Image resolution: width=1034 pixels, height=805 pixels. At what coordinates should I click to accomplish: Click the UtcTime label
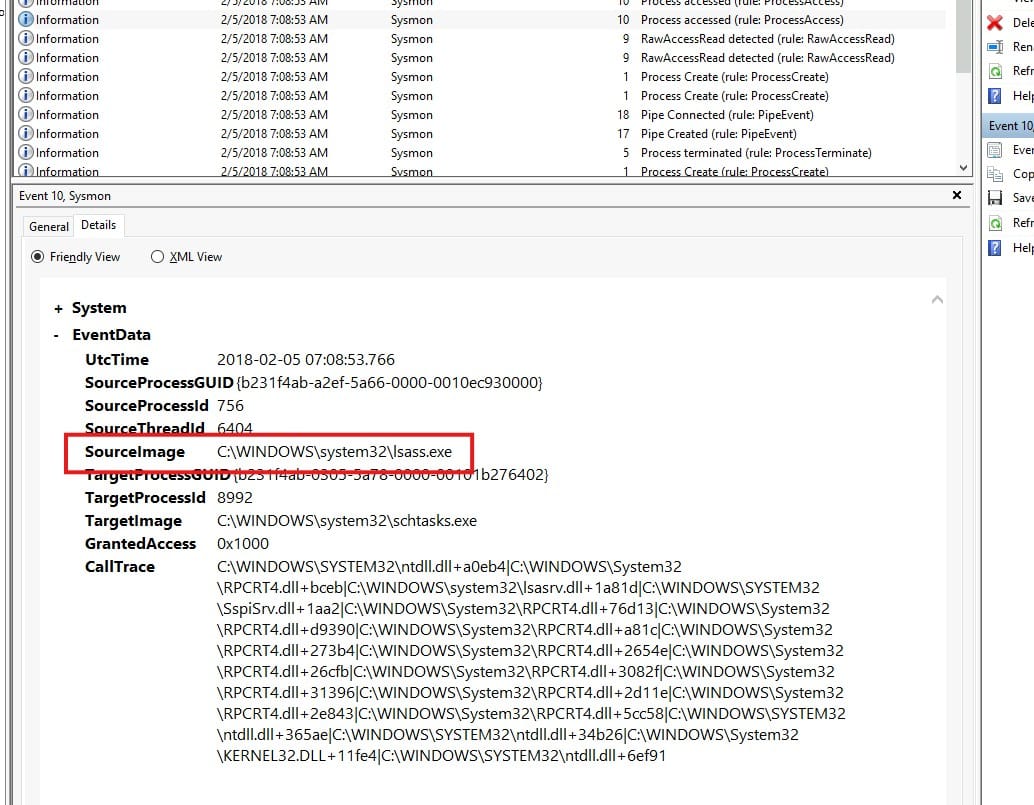click(117, 360)
